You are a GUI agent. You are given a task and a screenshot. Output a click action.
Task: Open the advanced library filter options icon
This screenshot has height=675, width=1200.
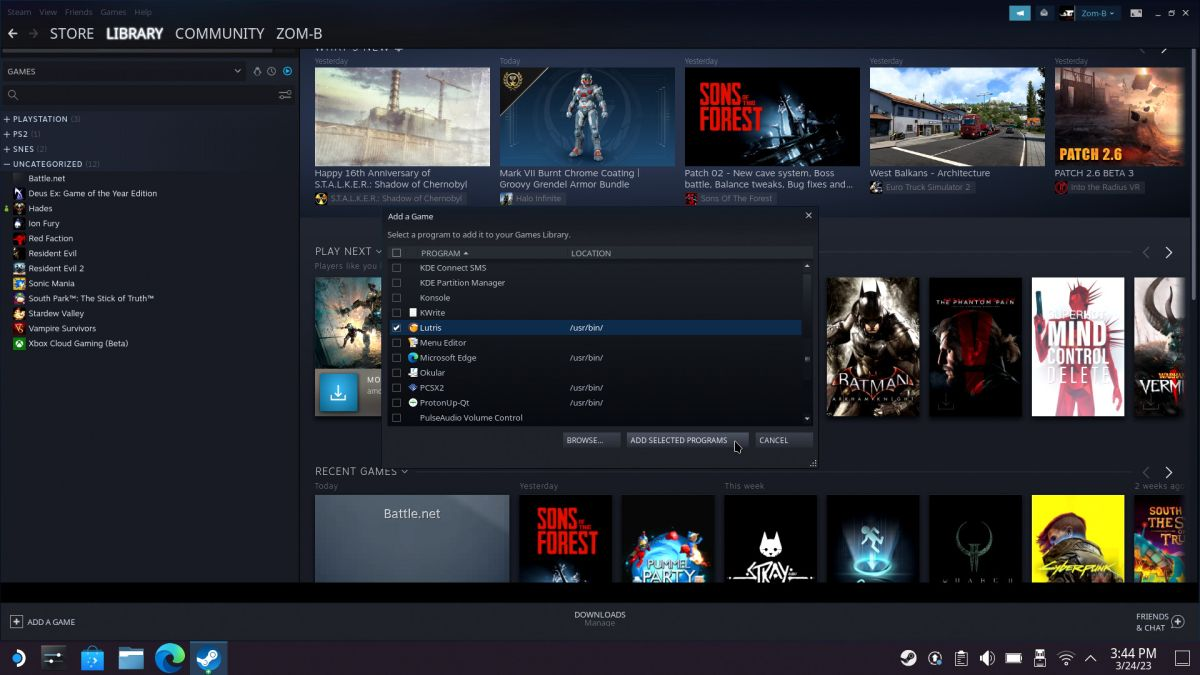point(285,95)
